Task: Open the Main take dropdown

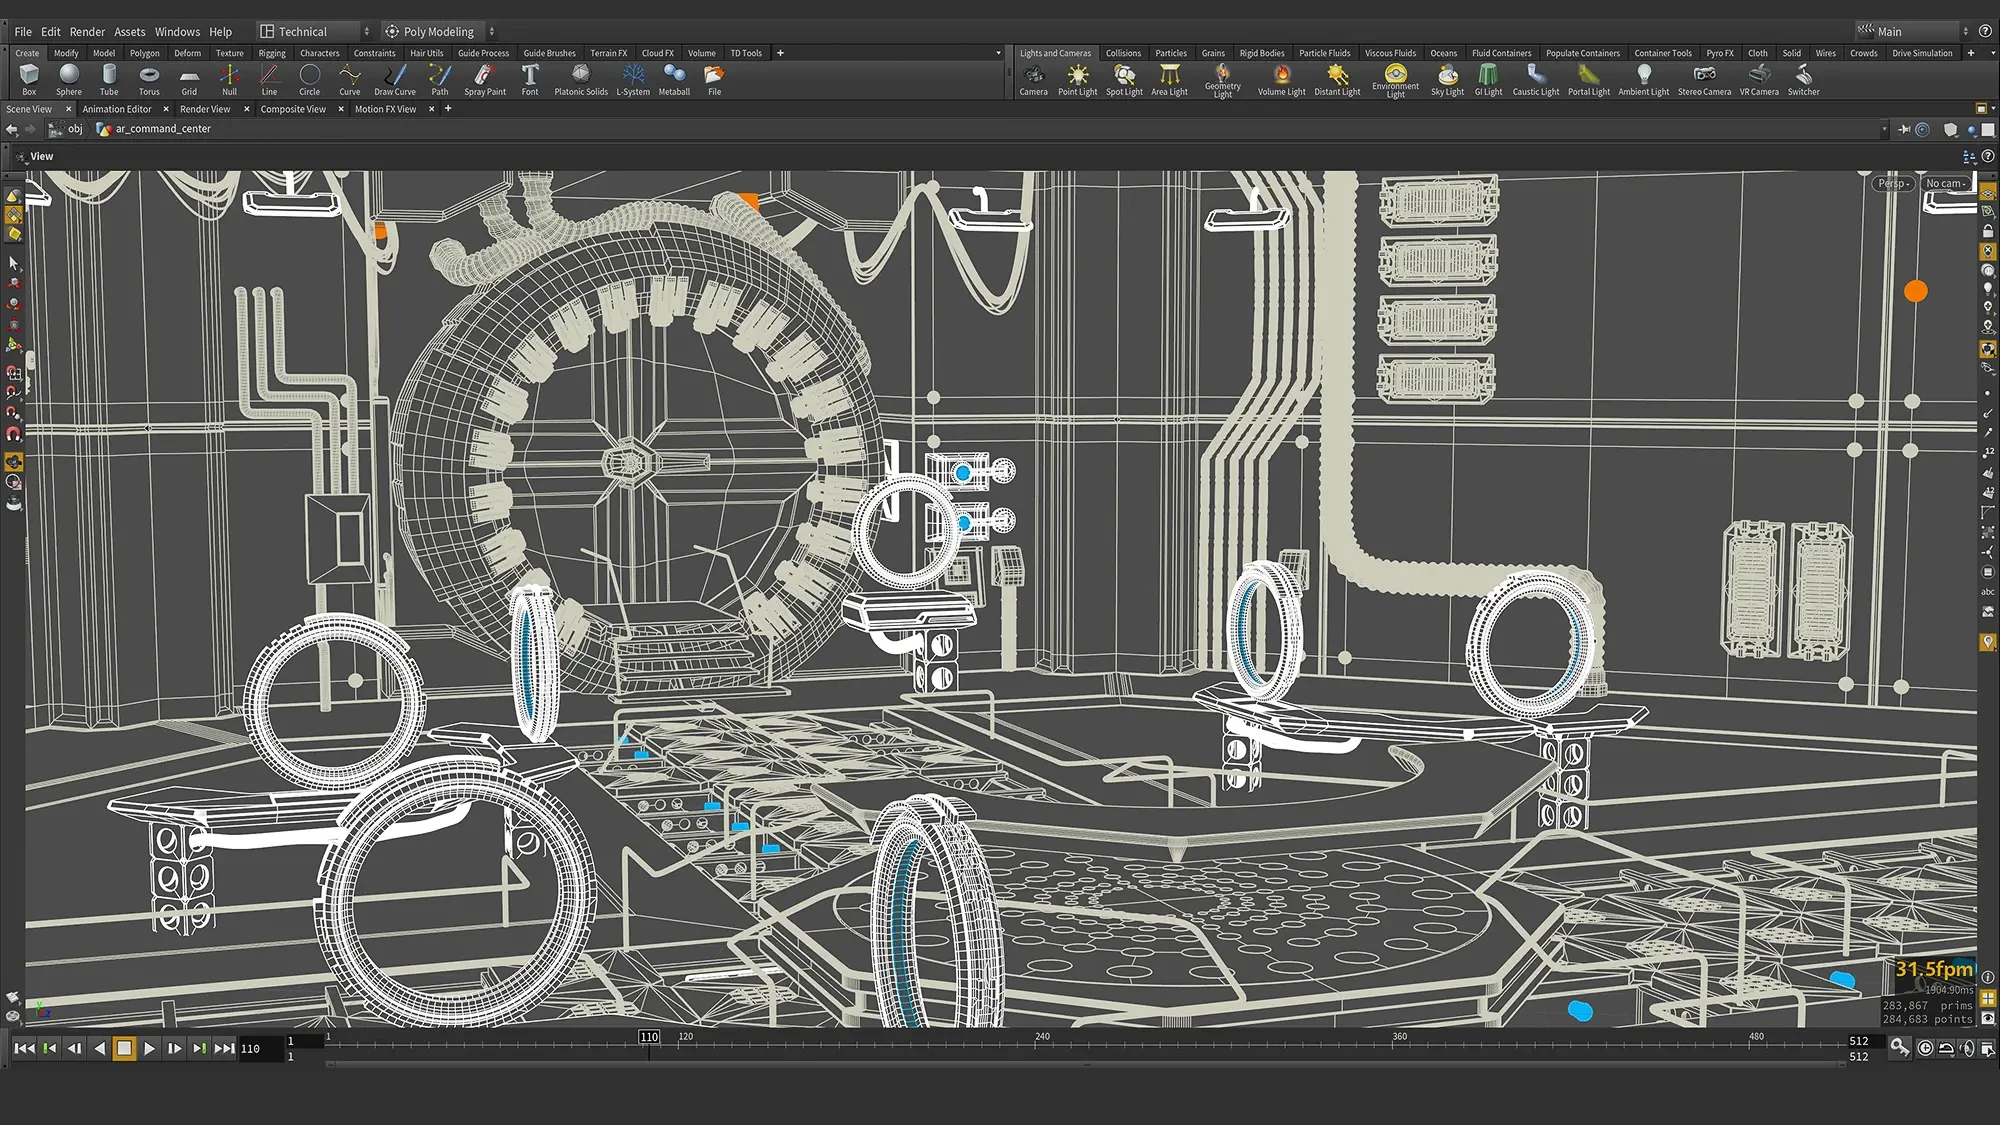Action: pyautogui.click(x=1912, y=32)
